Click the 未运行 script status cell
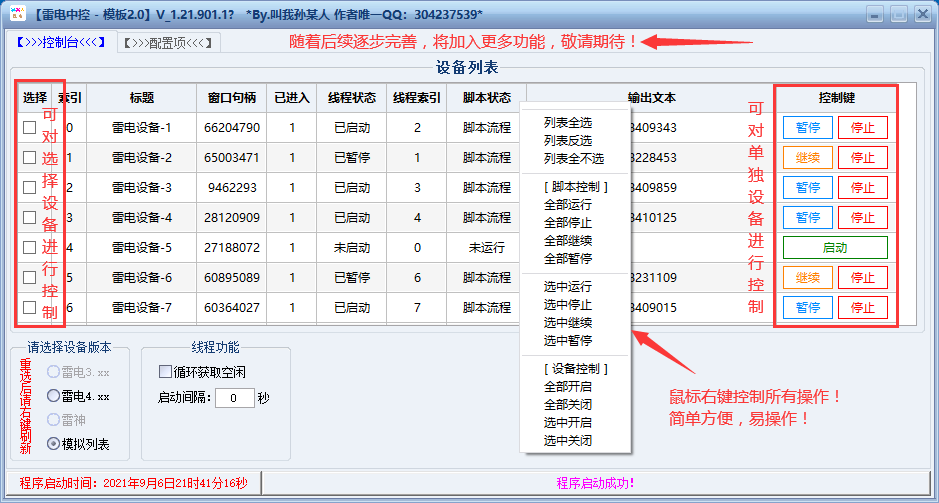Viewport: 939px width, 503px height. [487, 247]
